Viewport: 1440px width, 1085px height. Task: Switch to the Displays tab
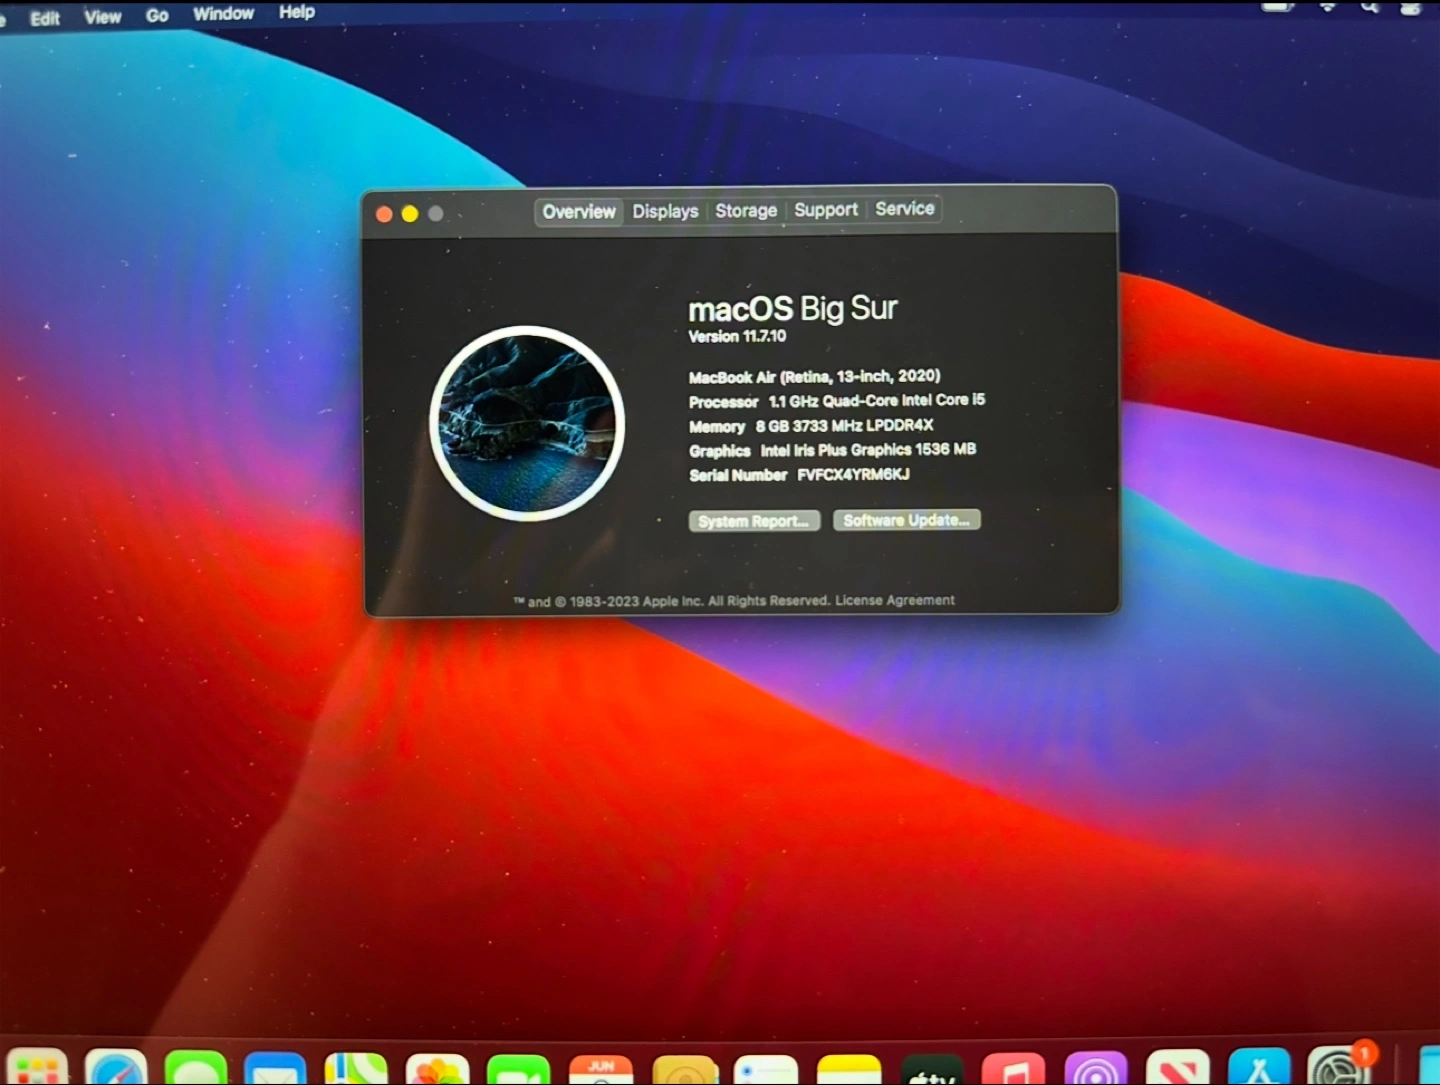pos(665,211)
